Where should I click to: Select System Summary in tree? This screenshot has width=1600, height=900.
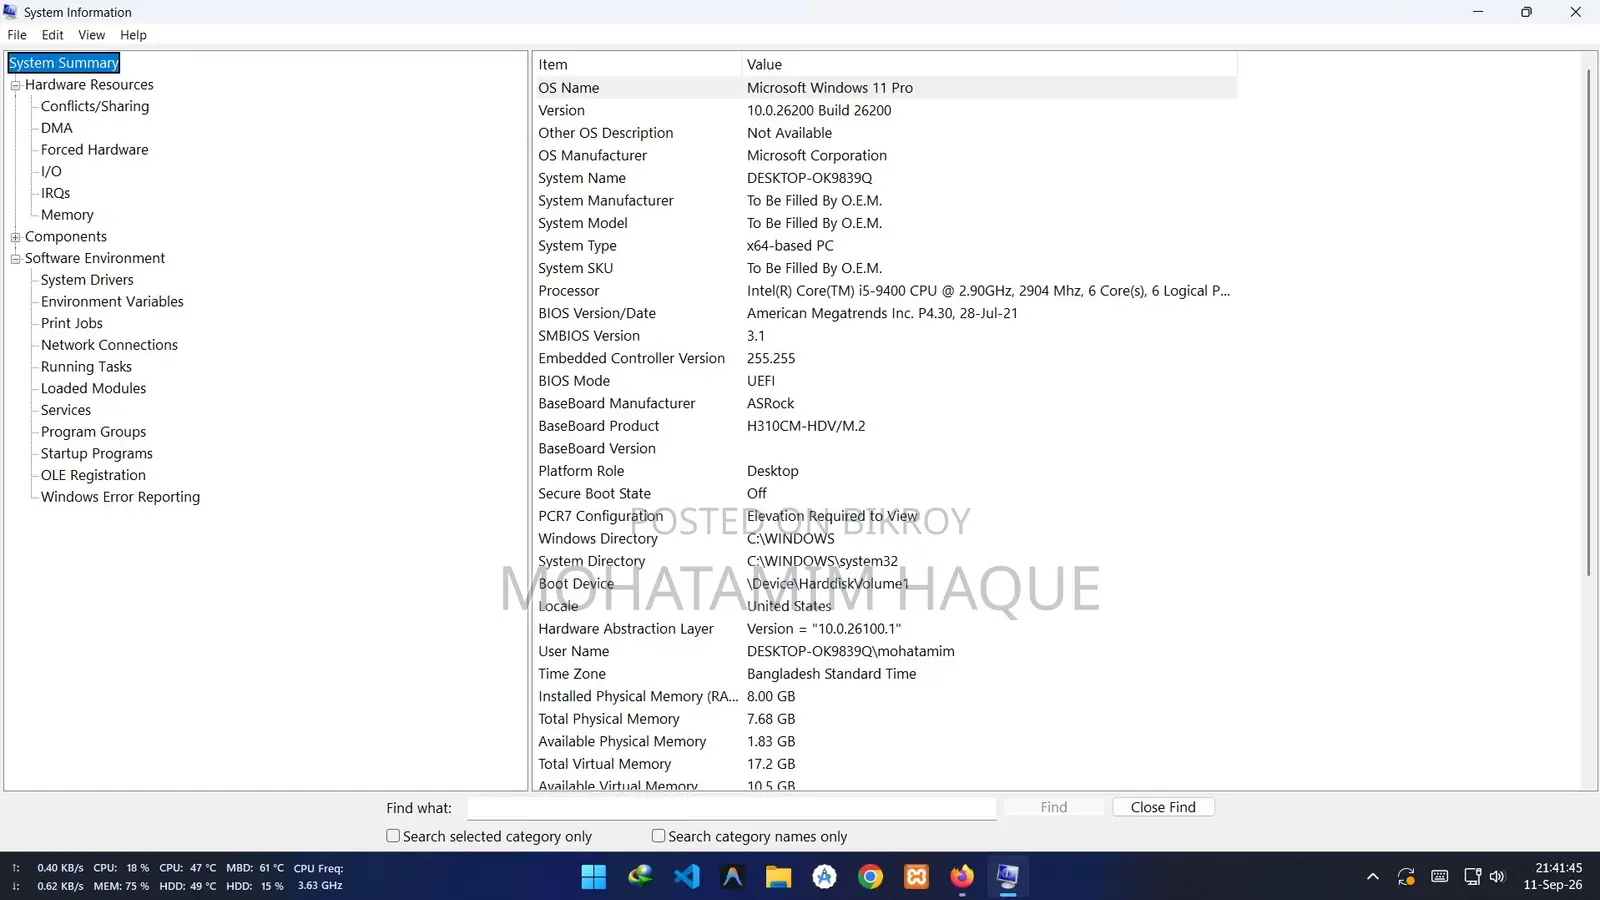64,63
